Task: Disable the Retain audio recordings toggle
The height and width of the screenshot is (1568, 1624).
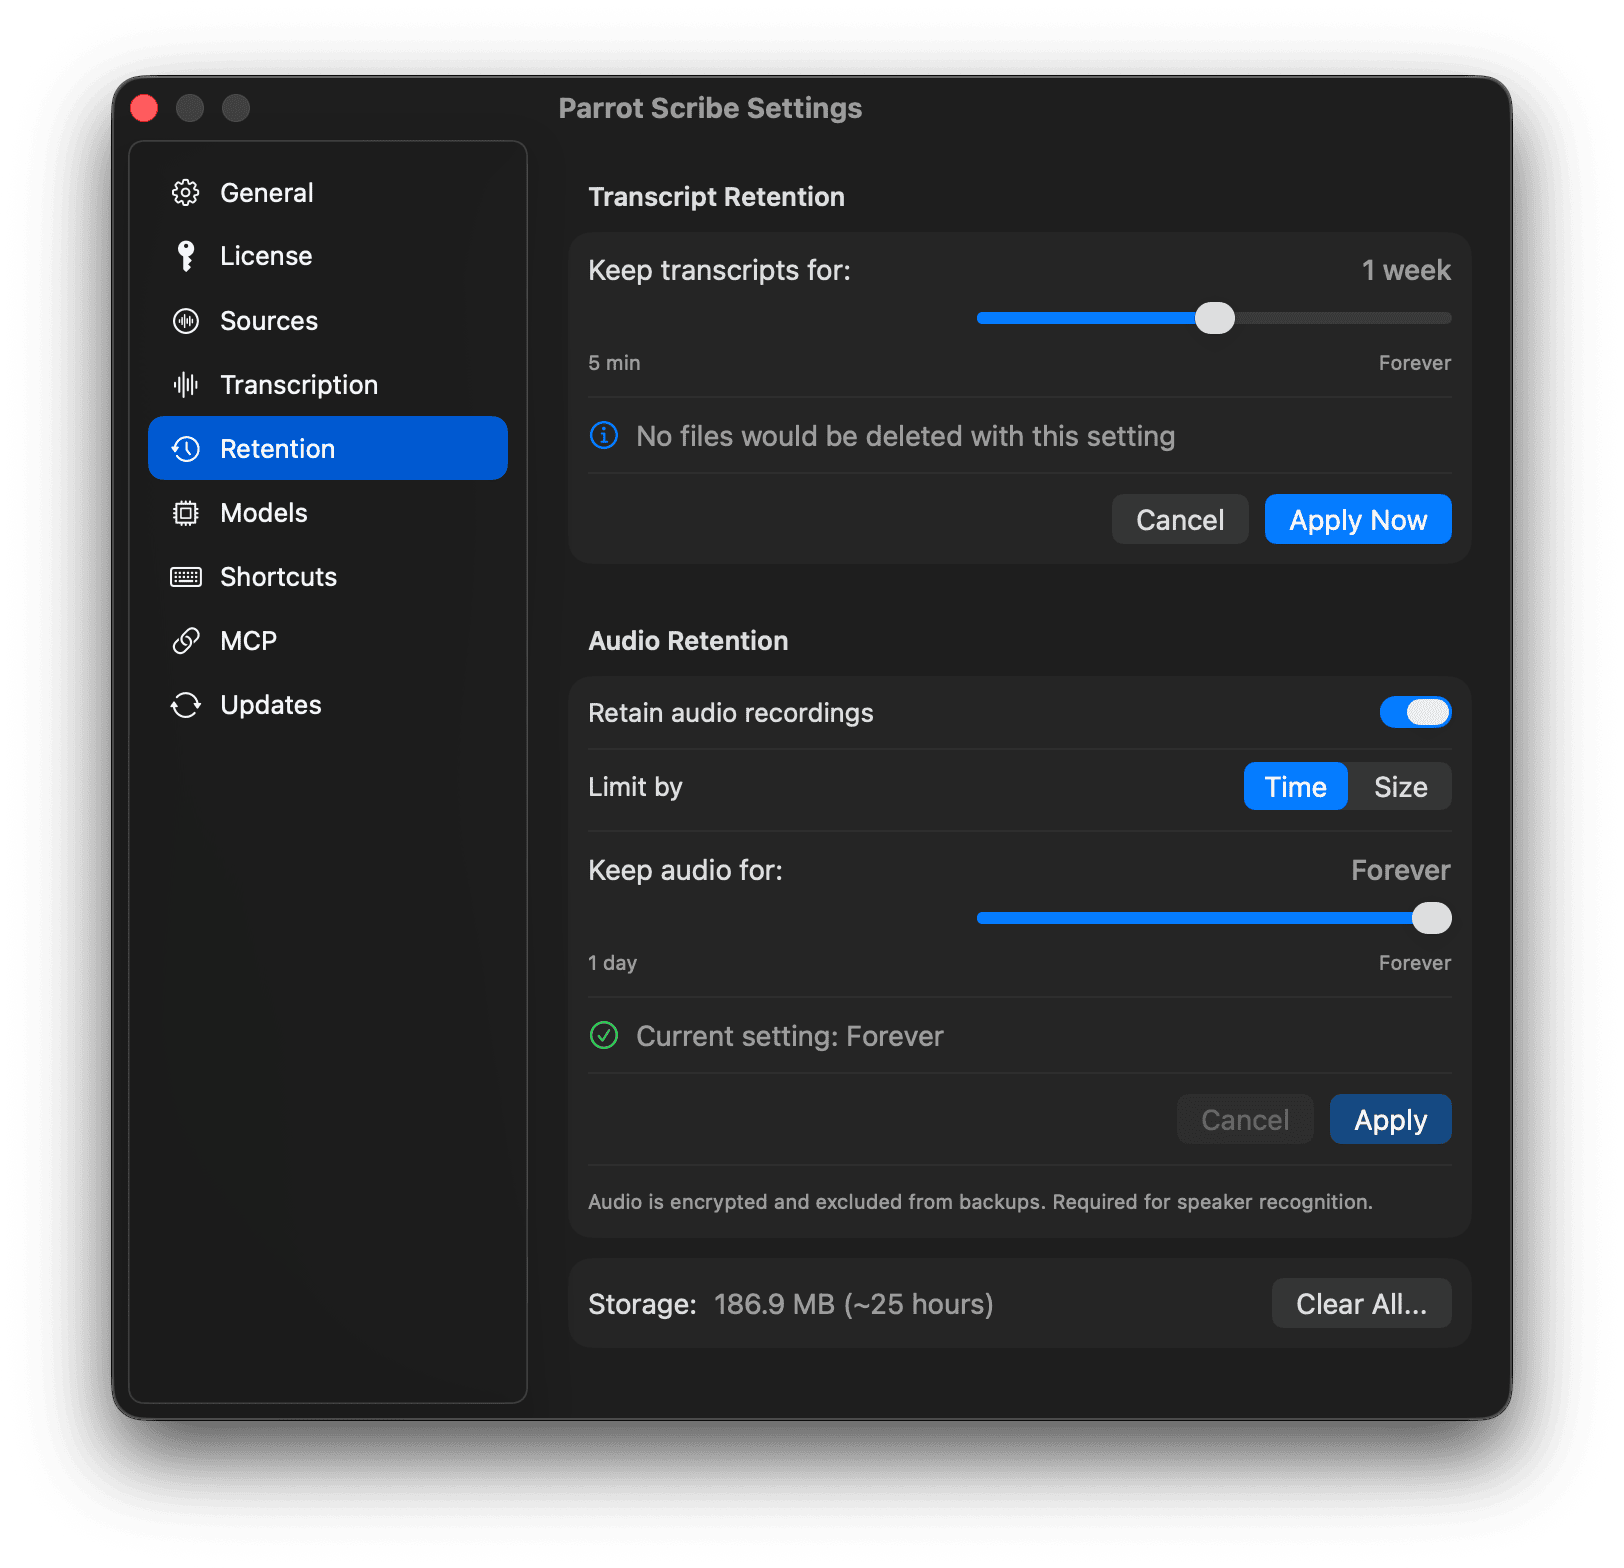Action: pos(1415,712)
